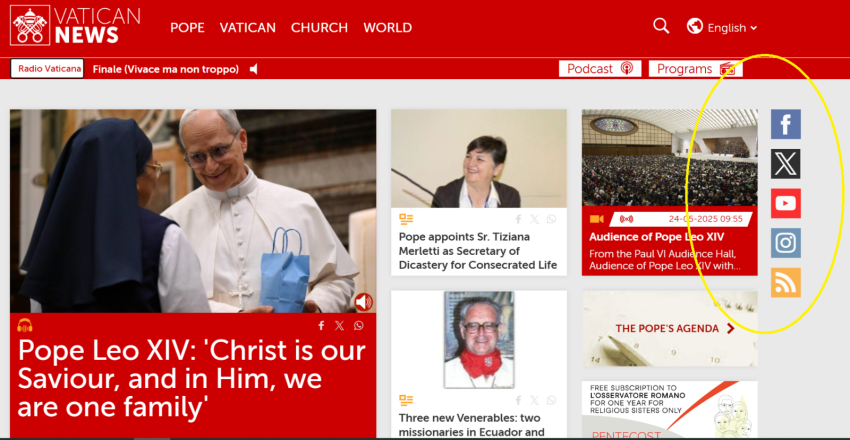The image size is (850, 440).
Task: Open the X social icon in the sidebar
Action: point(785,164)
